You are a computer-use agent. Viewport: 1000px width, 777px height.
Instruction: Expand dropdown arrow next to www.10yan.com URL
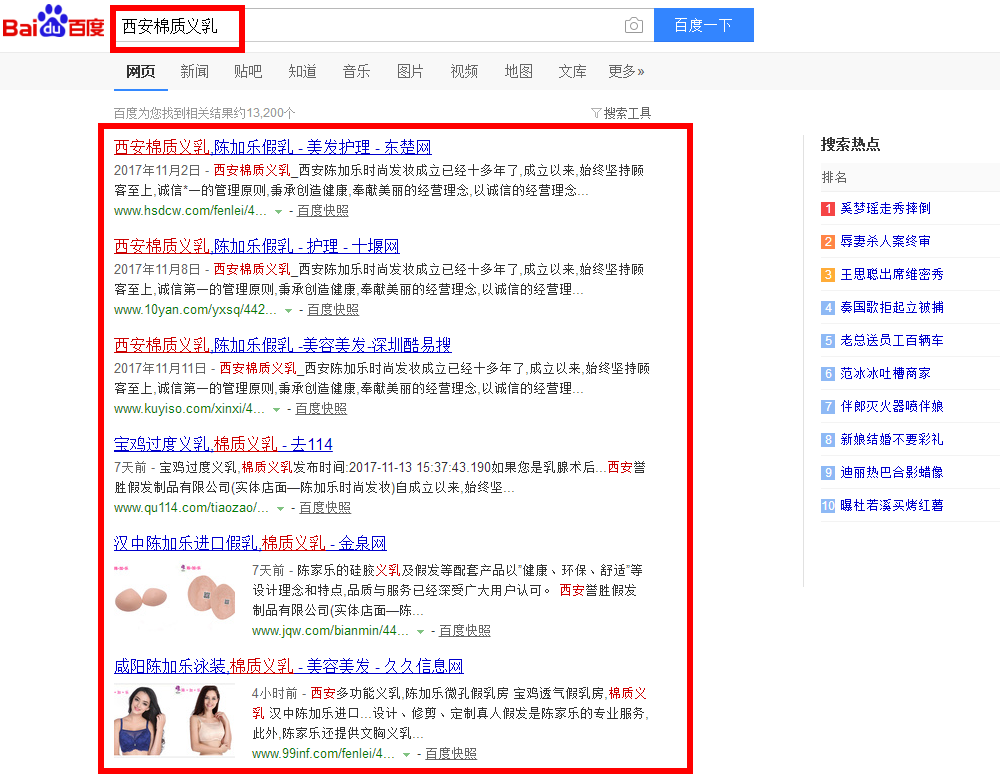tap(288, 310)
